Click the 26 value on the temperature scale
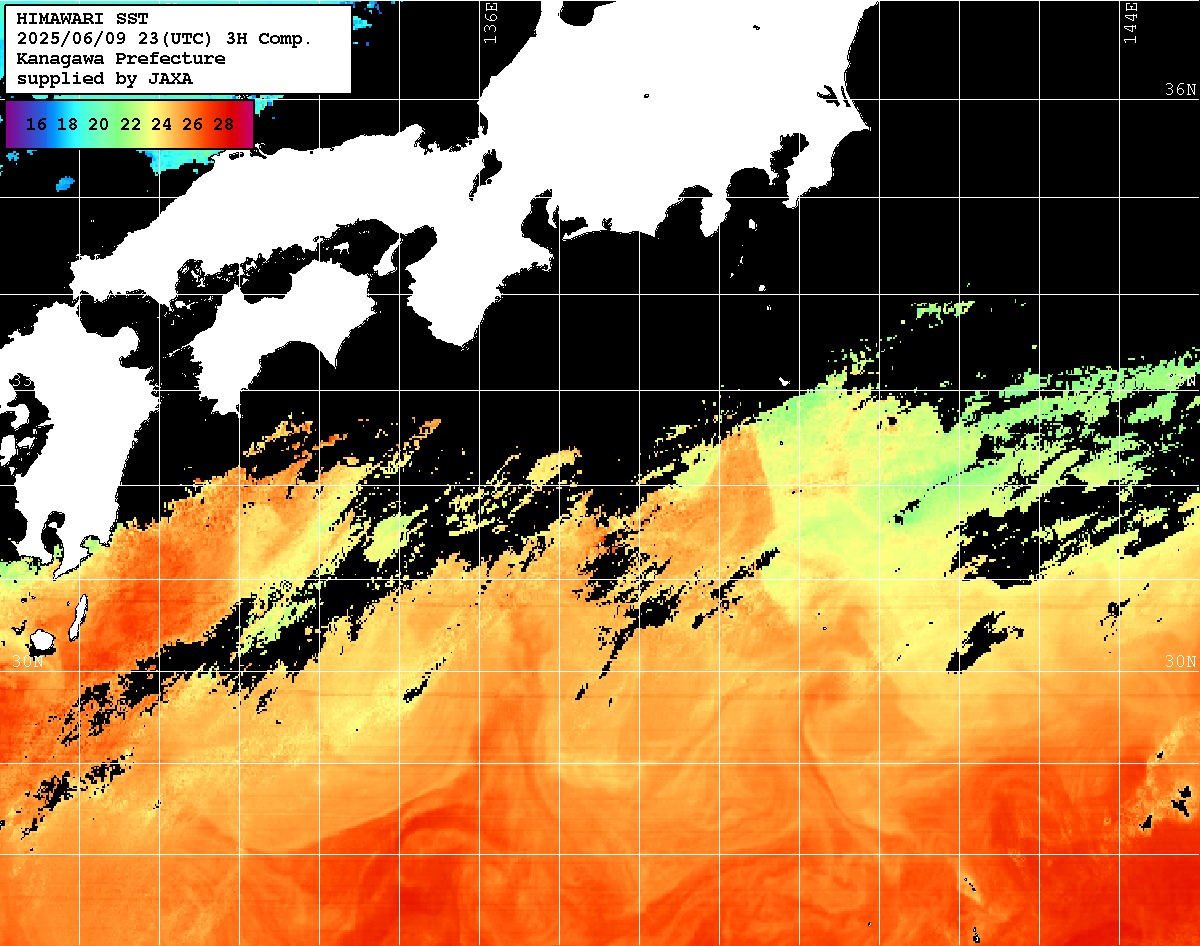The image size is (1200, 946). pyautogui.click(x=192, y=125)
